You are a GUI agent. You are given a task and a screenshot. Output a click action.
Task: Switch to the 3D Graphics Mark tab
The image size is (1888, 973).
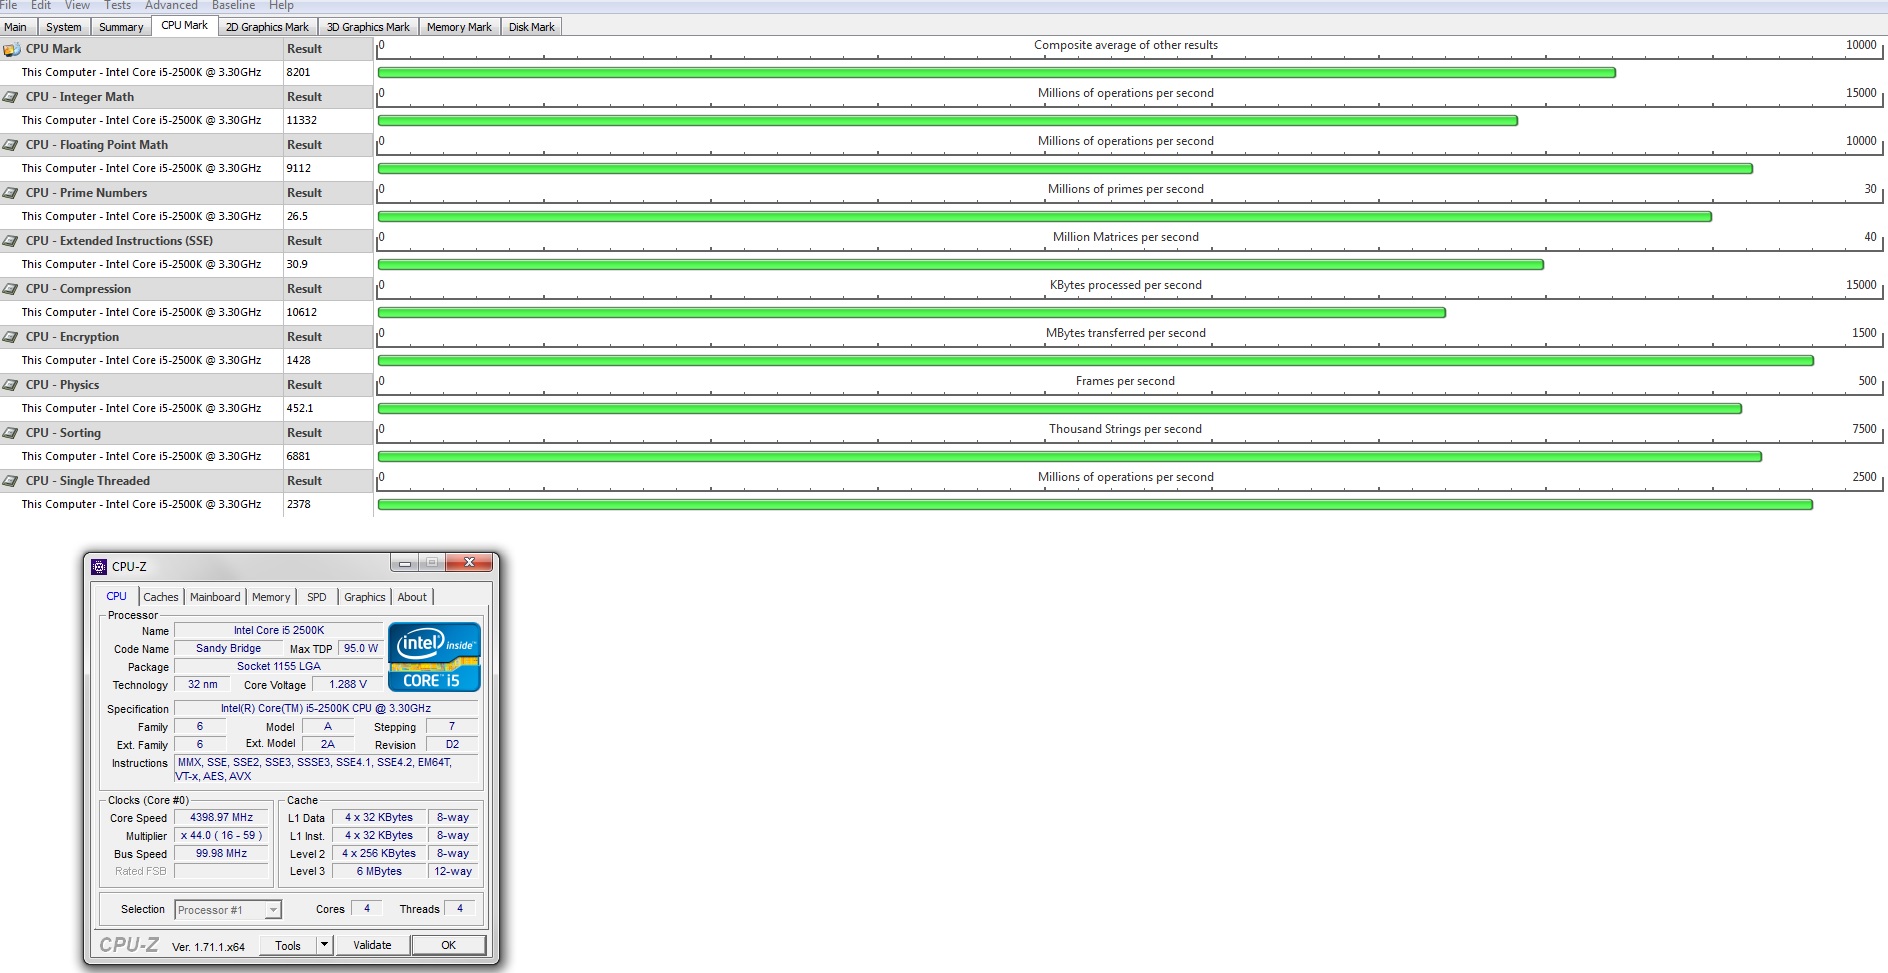pos(368,27)
